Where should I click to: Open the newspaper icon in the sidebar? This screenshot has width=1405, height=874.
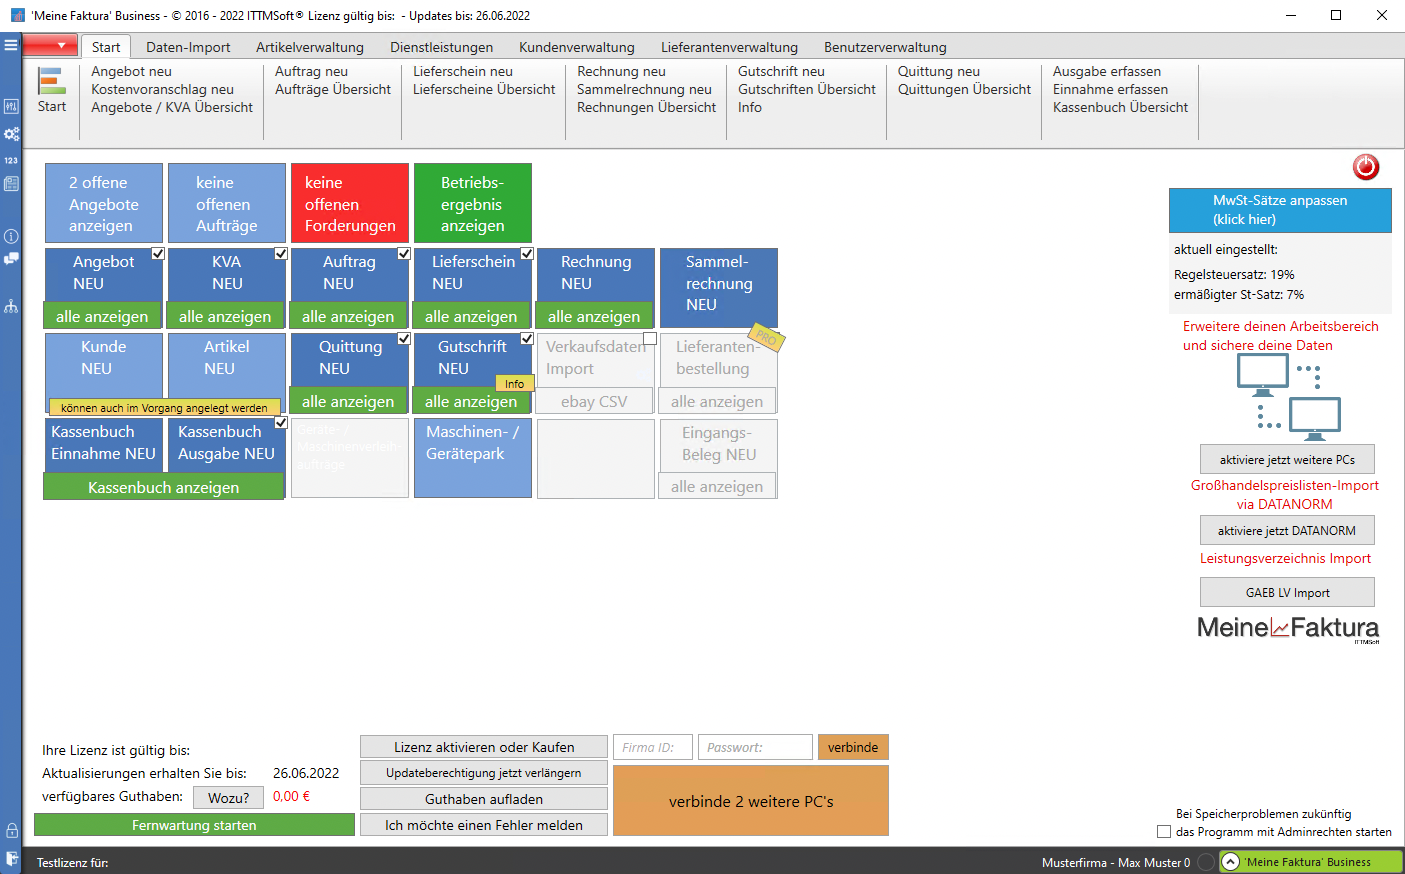coord(11,184)
